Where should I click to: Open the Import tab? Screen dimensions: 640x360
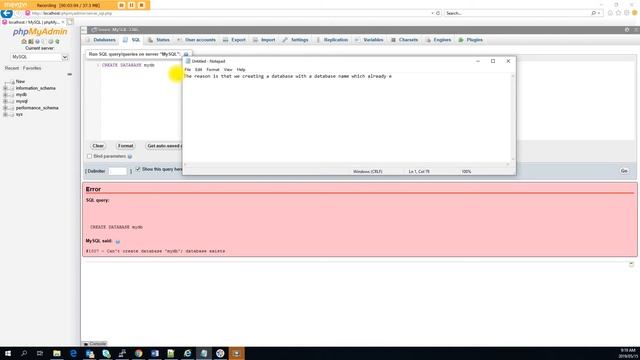click(x=264, y=40)
